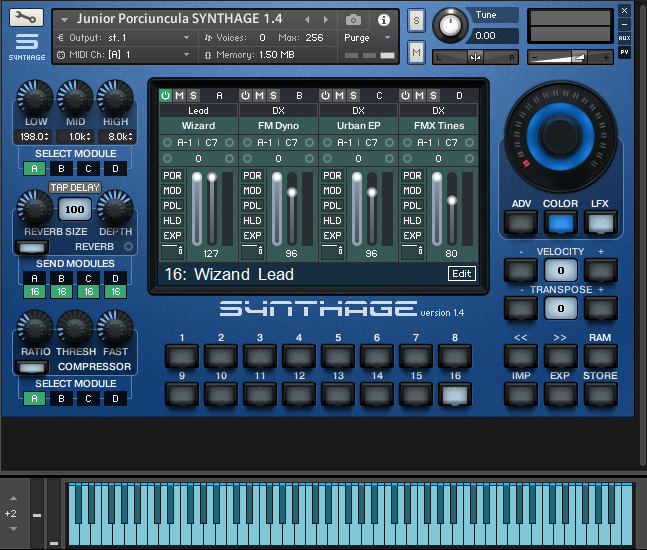The image size is (647, 550).
Task: Select EQ module B
Action: 61,168
